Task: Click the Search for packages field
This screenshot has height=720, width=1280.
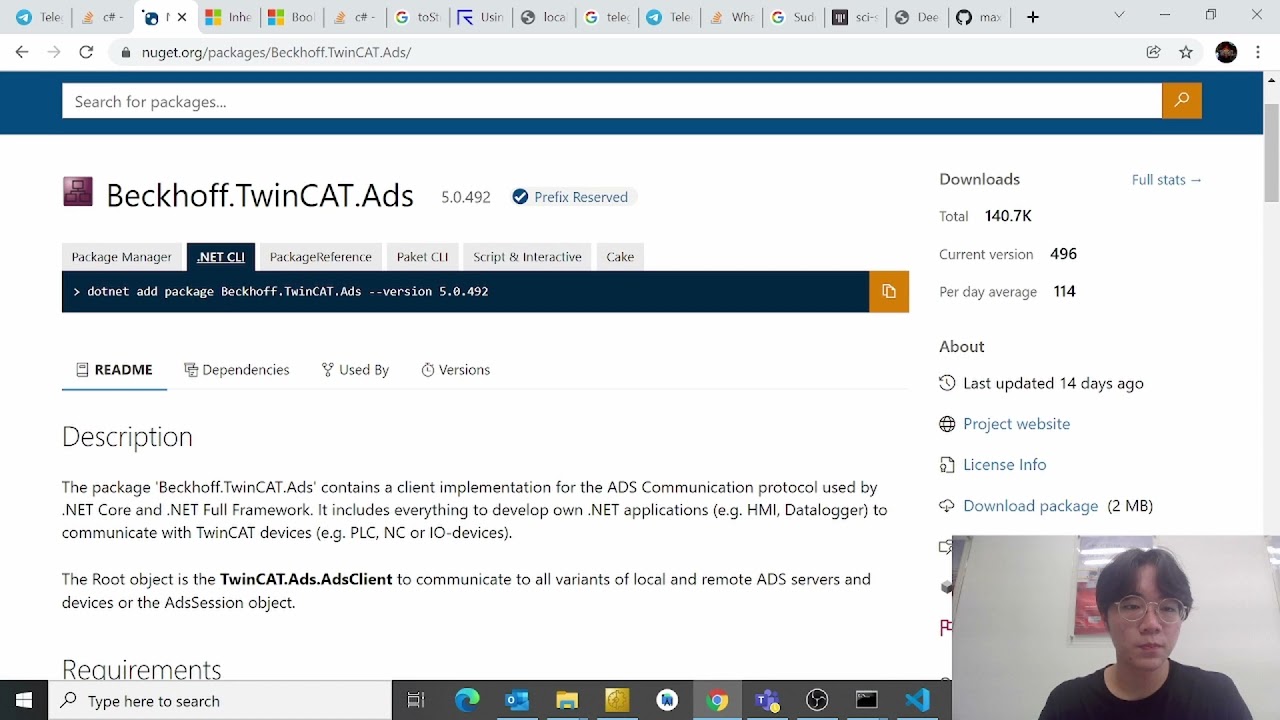Action: pyautogui.click(x=612, y=101)
